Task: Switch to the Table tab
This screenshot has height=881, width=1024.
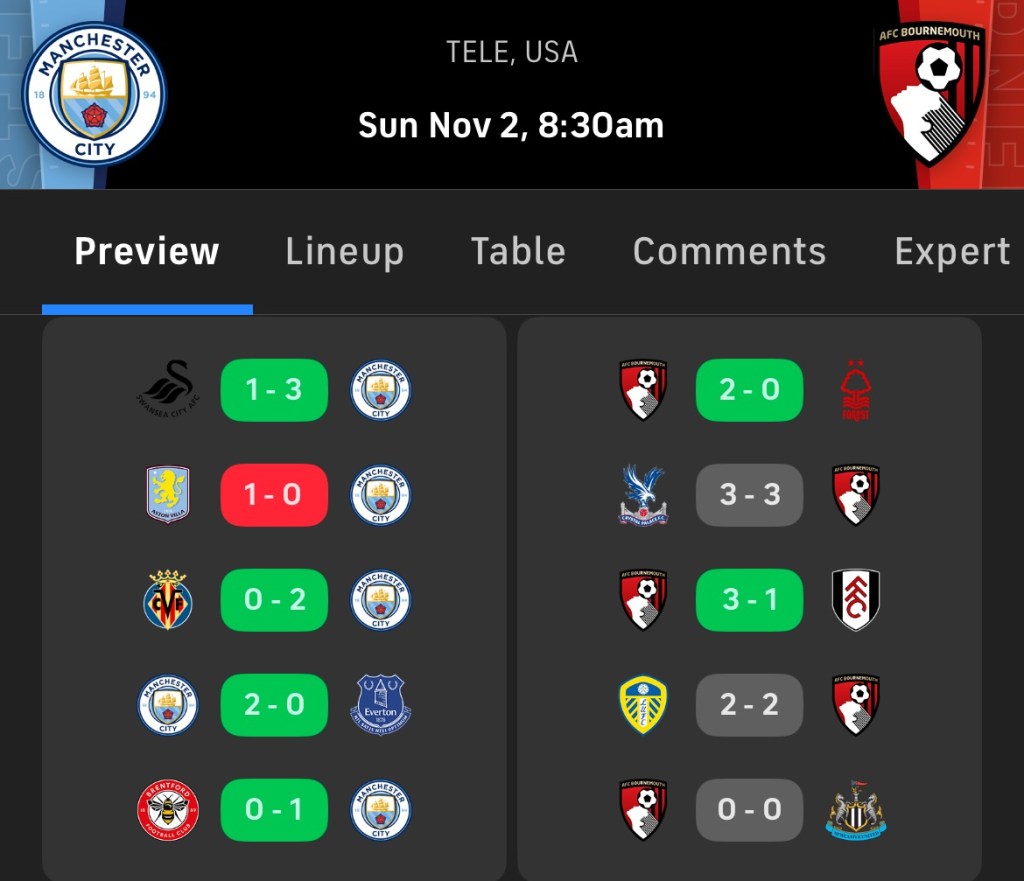Action: pyautogui.click(x=518, y=251)
